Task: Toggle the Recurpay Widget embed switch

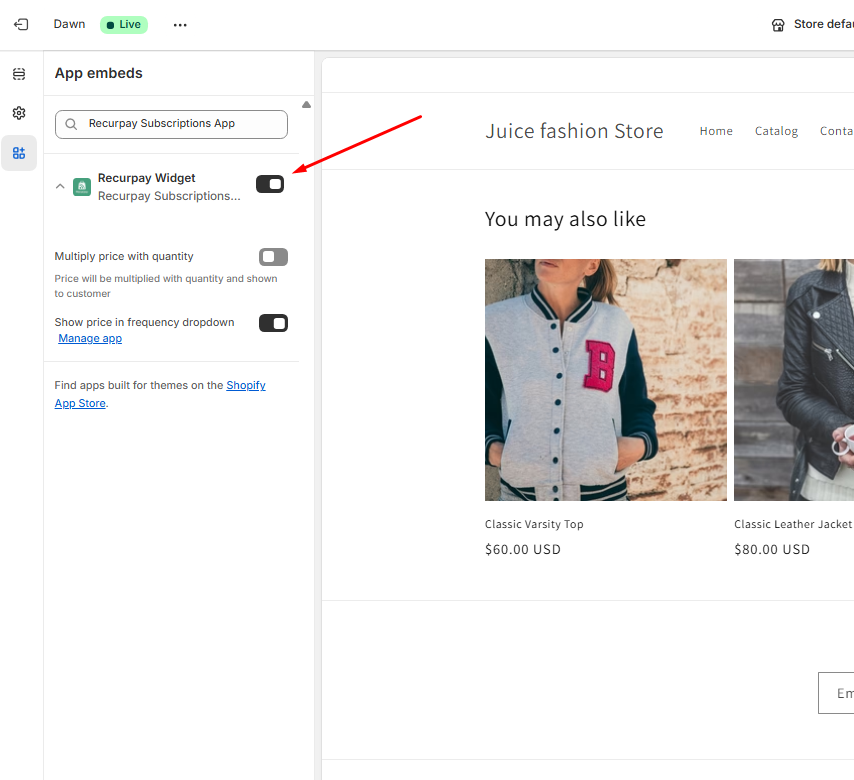Action: [x=270, y=184]
